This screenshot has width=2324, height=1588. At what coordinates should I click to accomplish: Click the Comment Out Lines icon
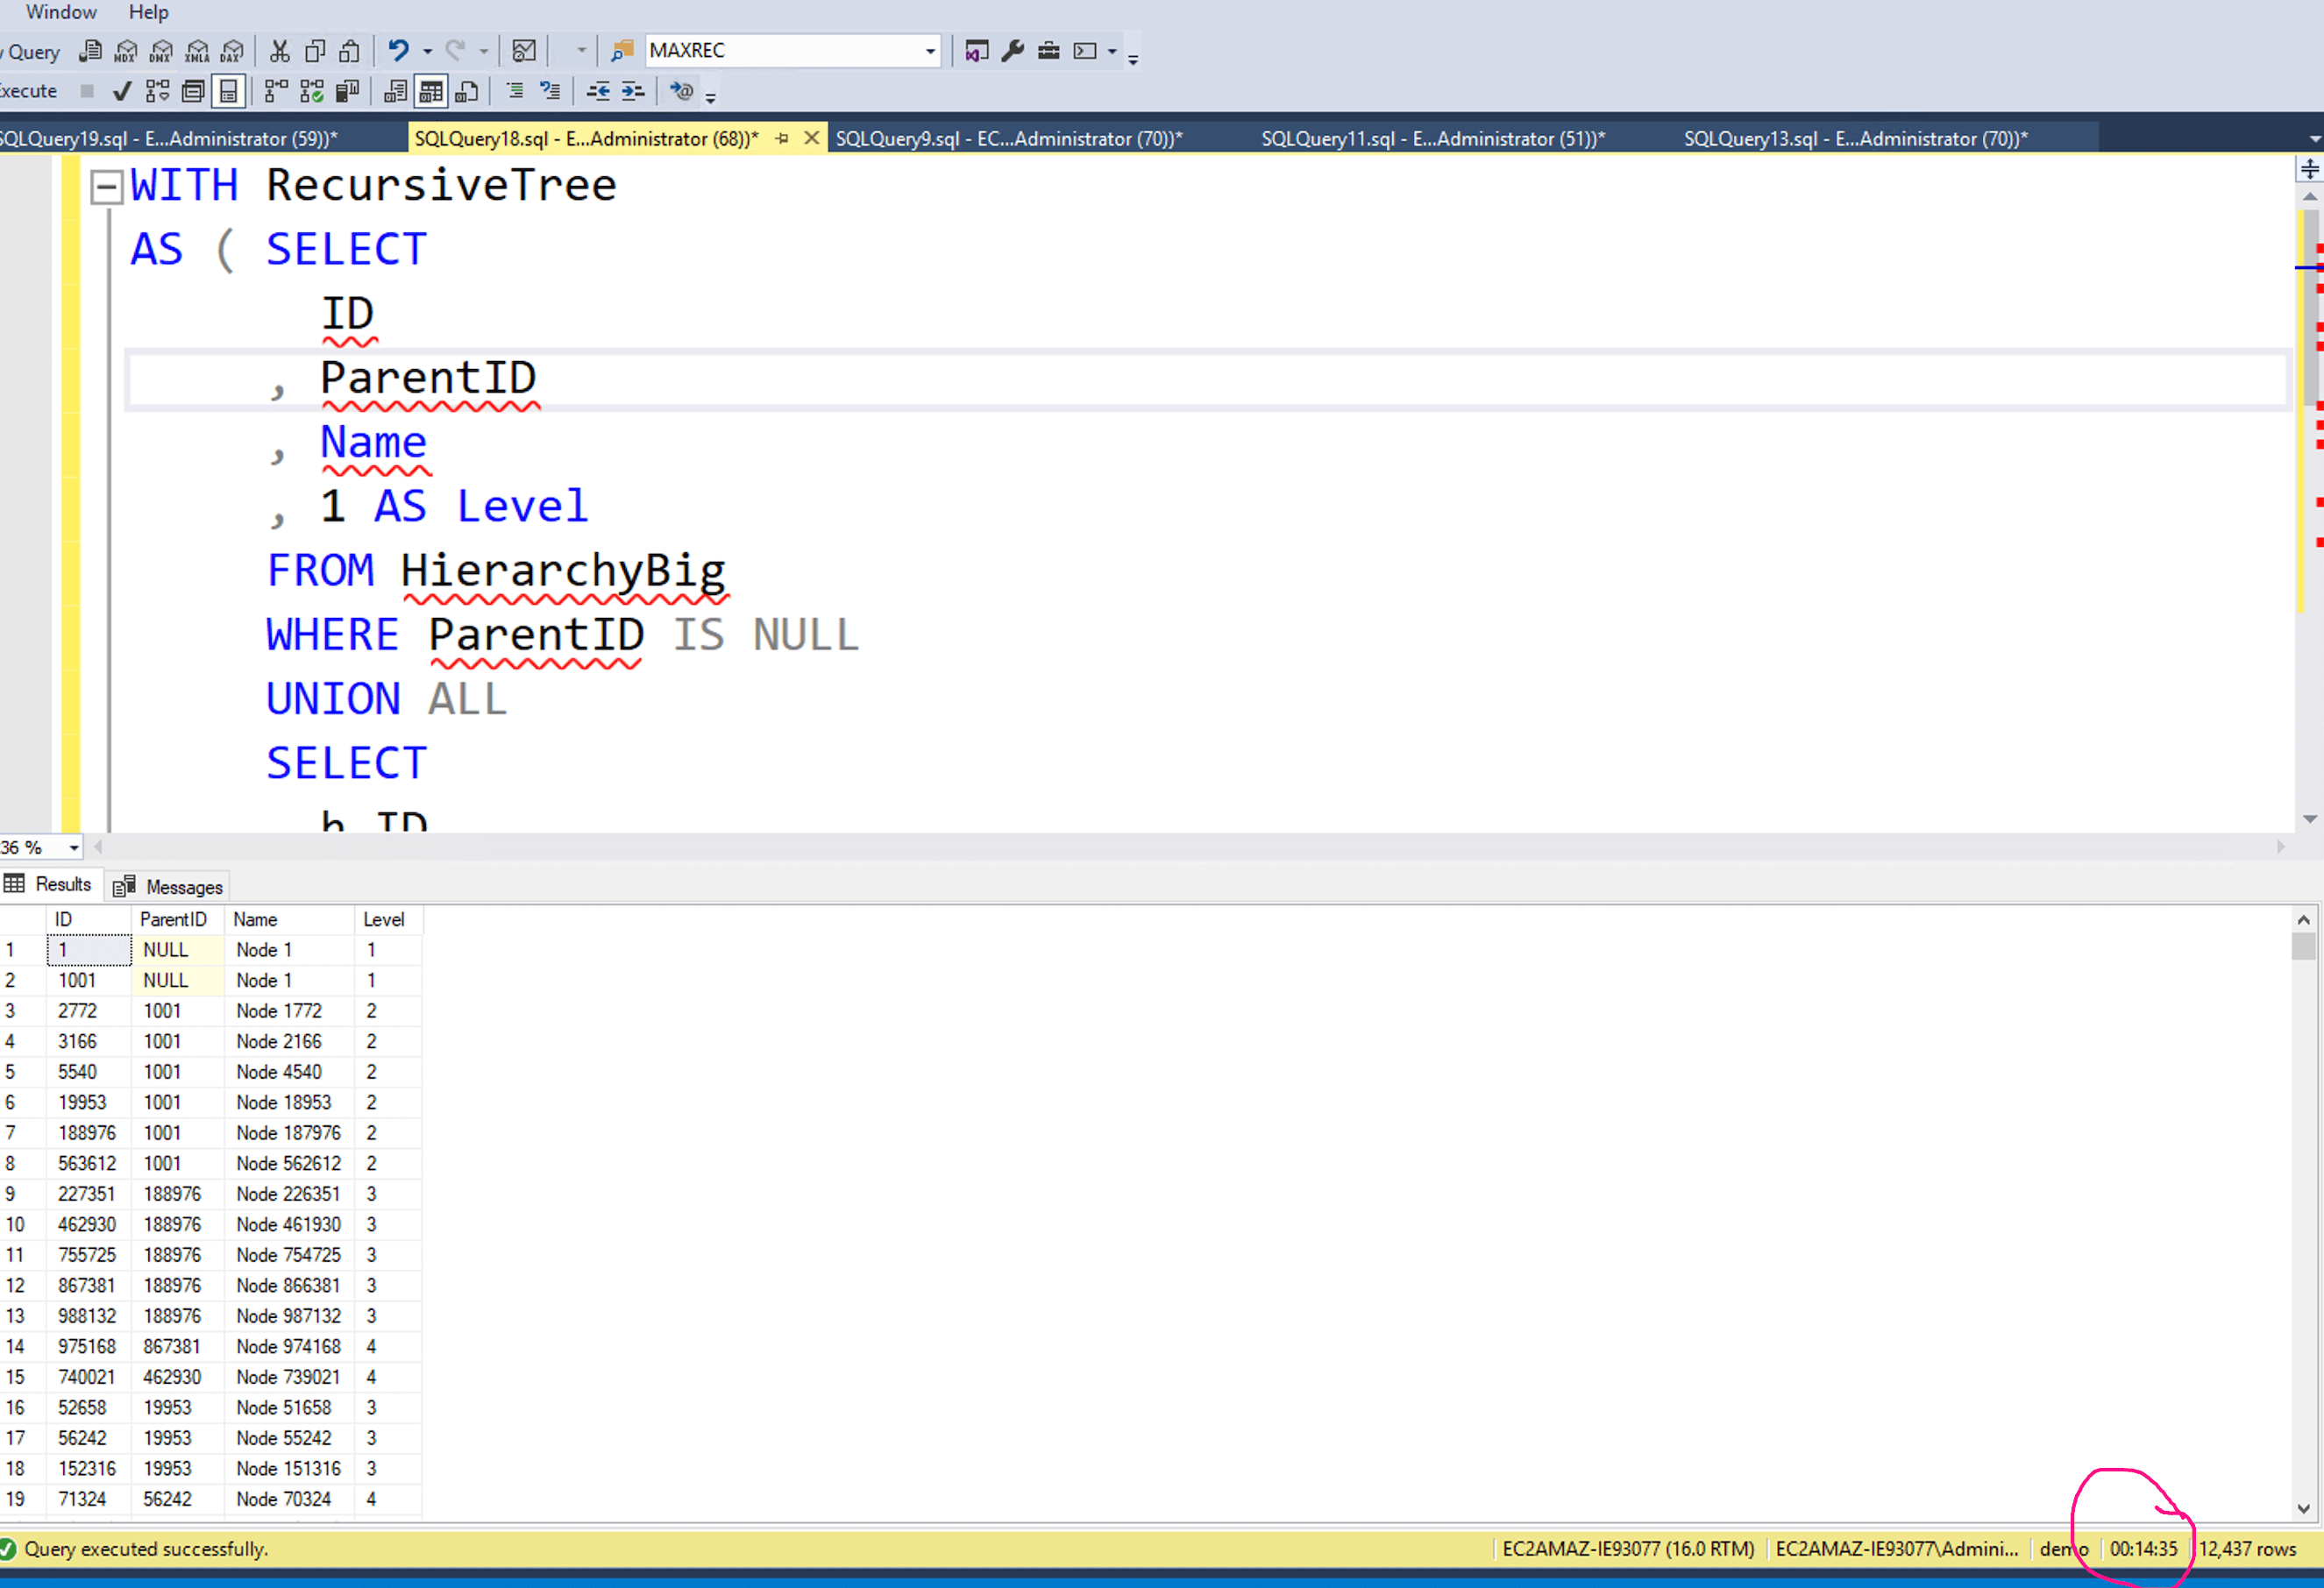click(515, 92)
